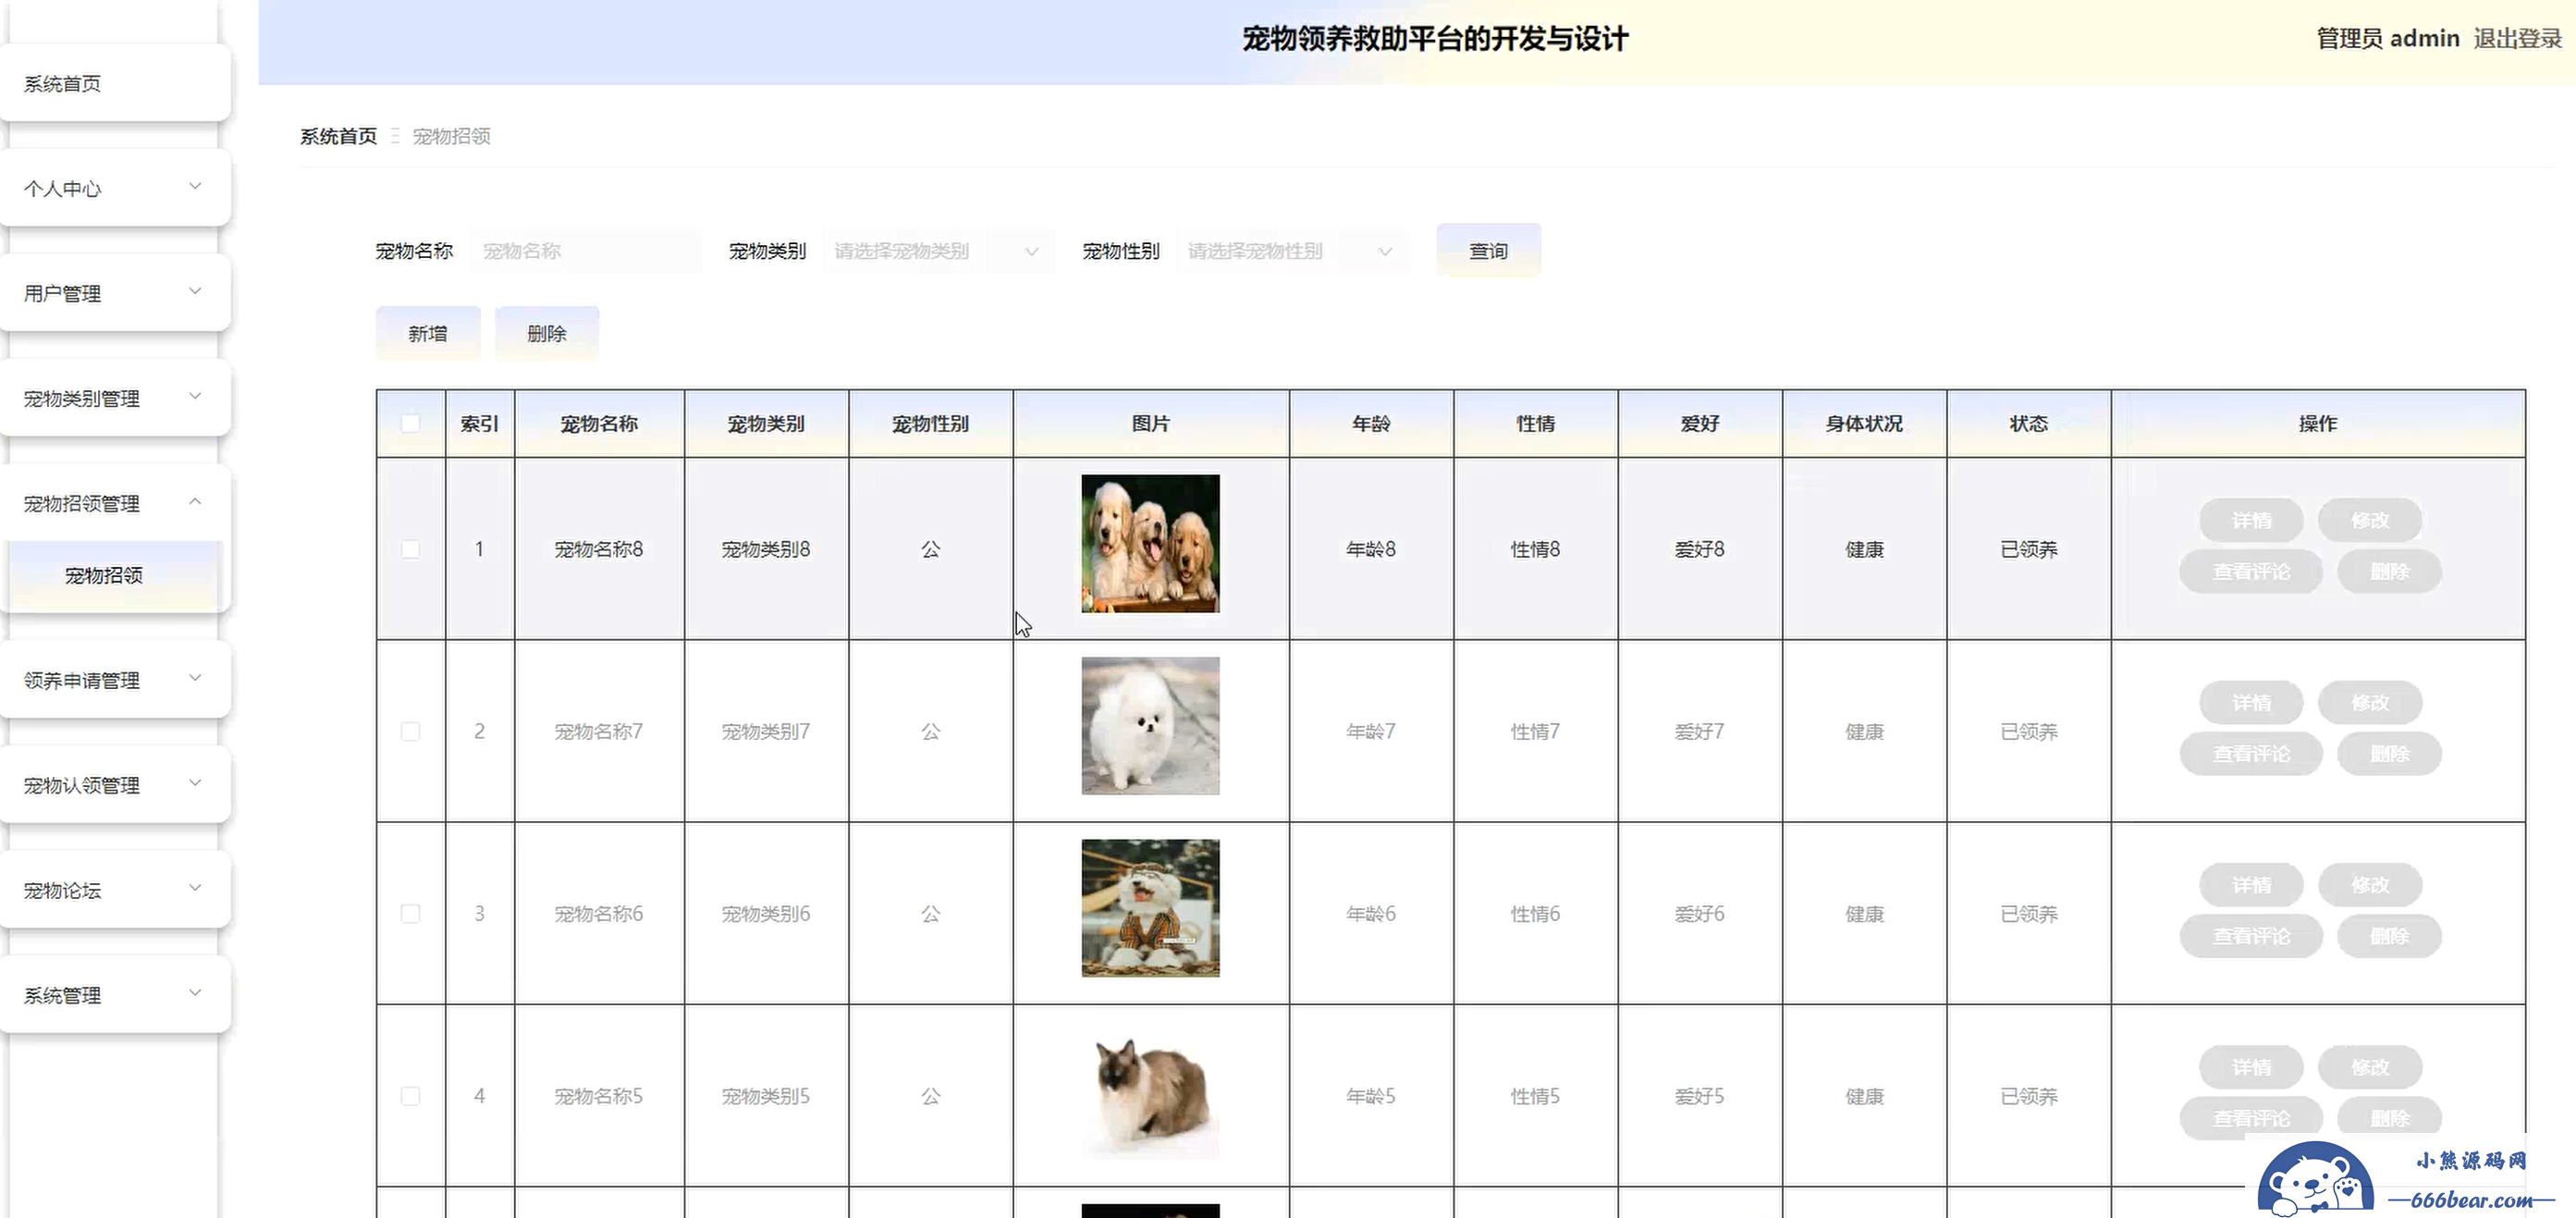Viewport: 2576px width, 1218px height.
Task: Expand the 领养申请管理 menu chevron
Action: pyautogui.click(x=195, y=679)
